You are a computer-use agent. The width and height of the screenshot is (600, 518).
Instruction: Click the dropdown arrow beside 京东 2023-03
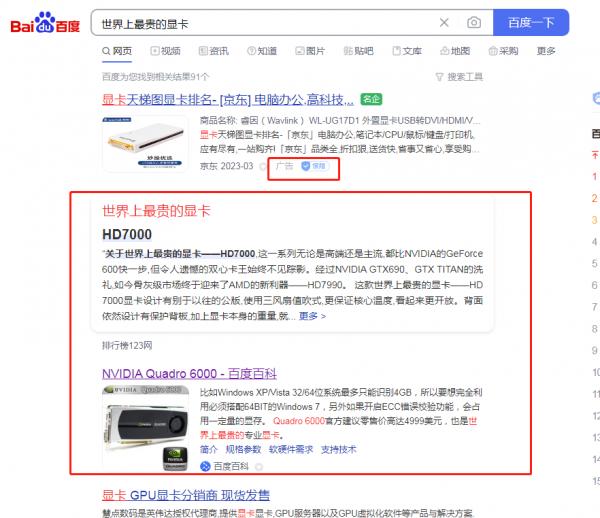click(262, 166)
